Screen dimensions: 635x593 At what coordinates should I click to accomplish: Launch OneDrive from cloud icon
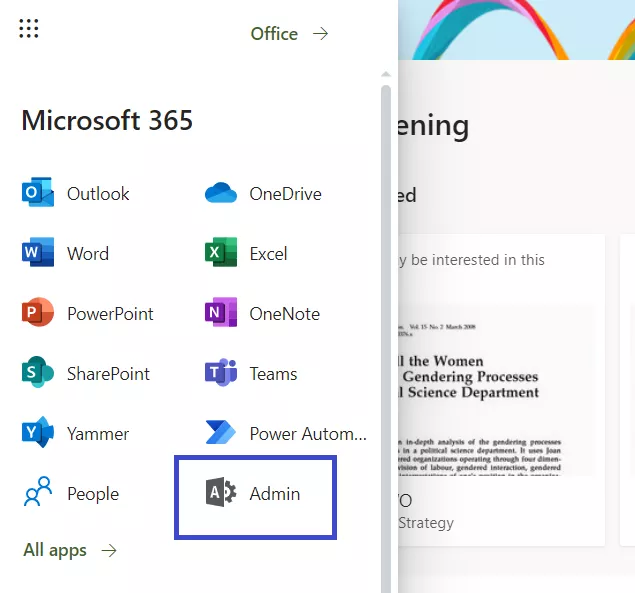tap(221, 193)
